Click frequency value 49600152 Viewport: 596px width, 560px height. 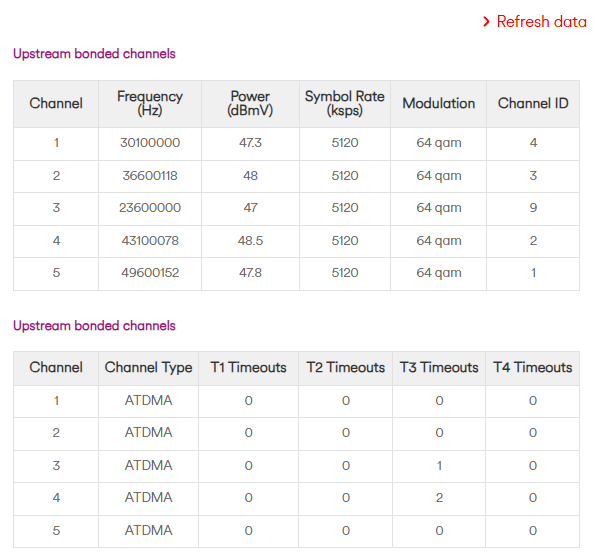(150, 273)
